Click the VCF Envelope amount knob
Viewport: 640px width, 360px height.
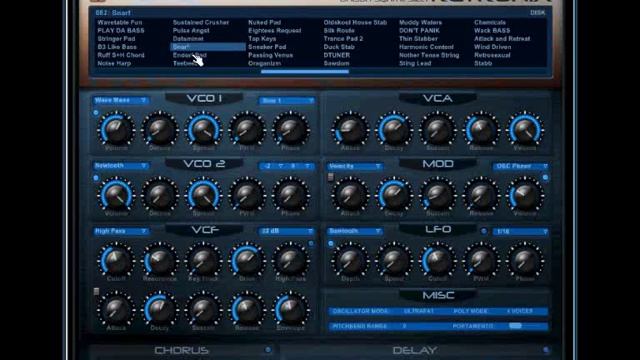point(291,309)
